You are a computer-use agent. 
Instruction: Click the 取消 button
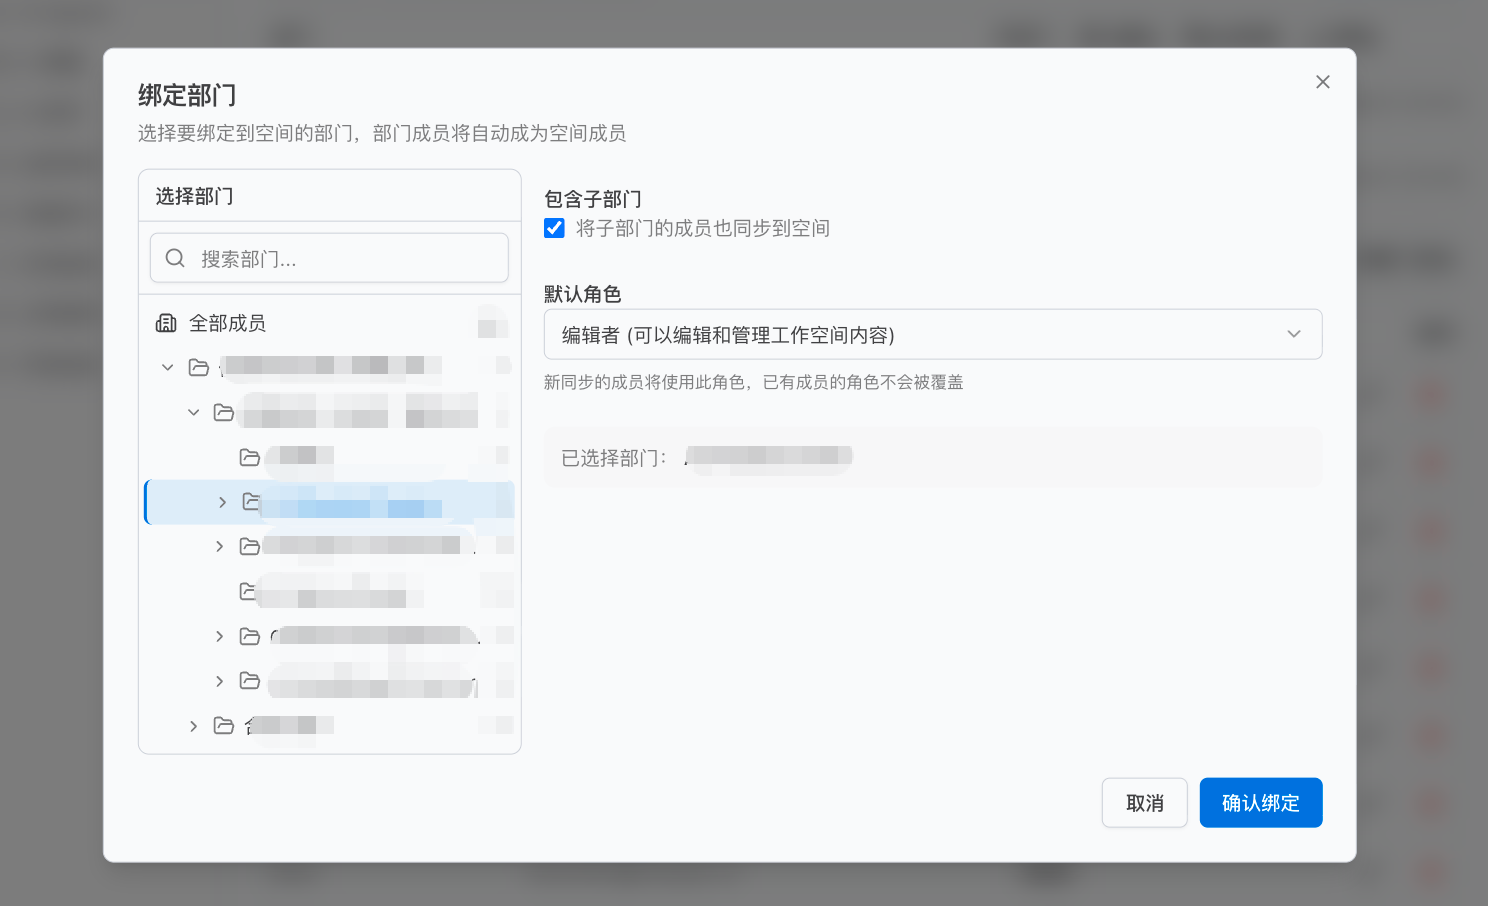click(1144, 802)
